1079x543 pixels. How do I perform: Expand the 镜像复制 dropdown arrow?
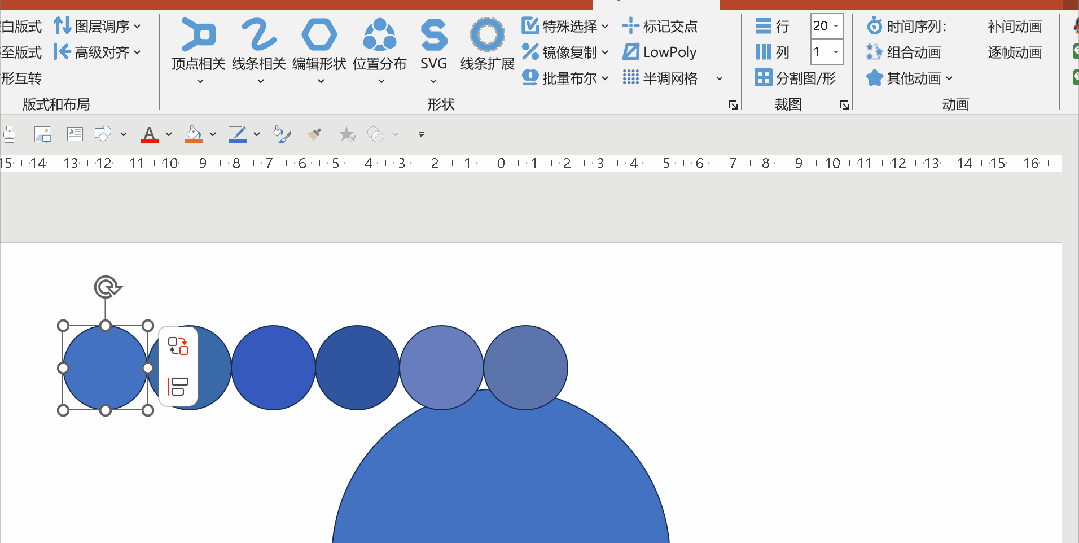(x=605, y=52)
